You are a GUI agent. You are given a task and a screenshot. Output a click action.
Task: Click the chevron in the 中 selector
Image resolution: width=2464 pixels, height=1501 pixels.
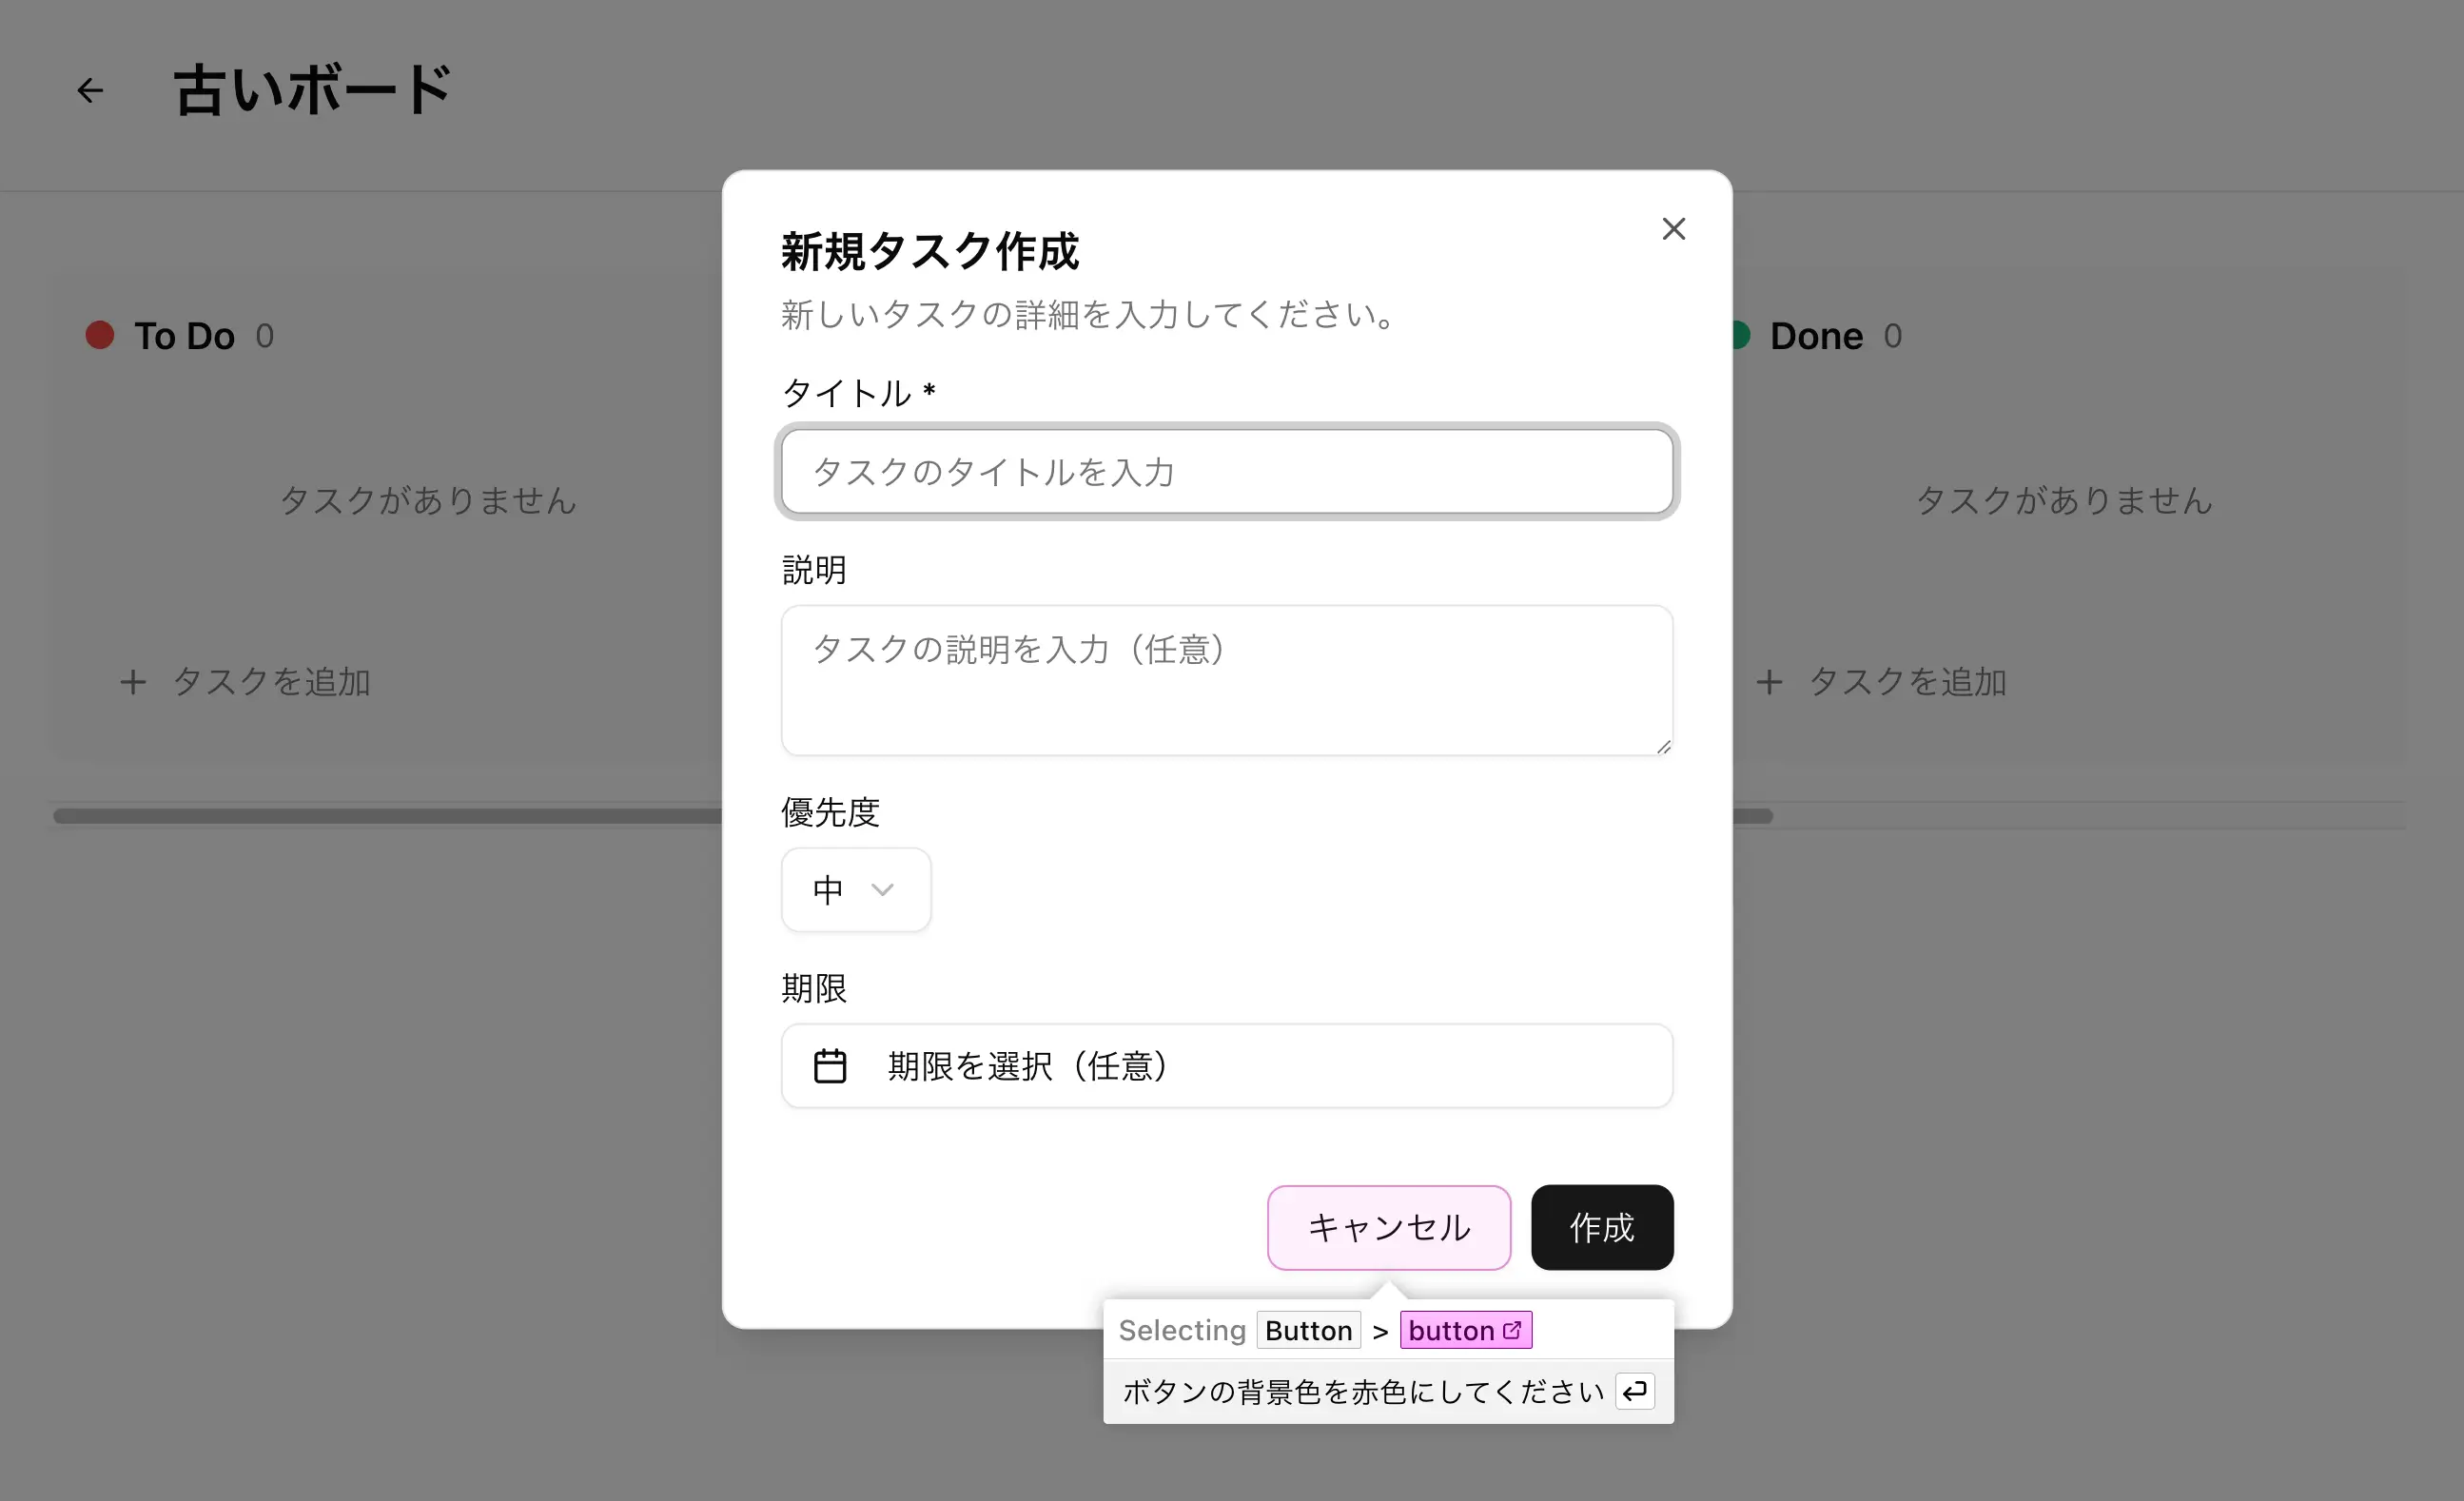882,889
